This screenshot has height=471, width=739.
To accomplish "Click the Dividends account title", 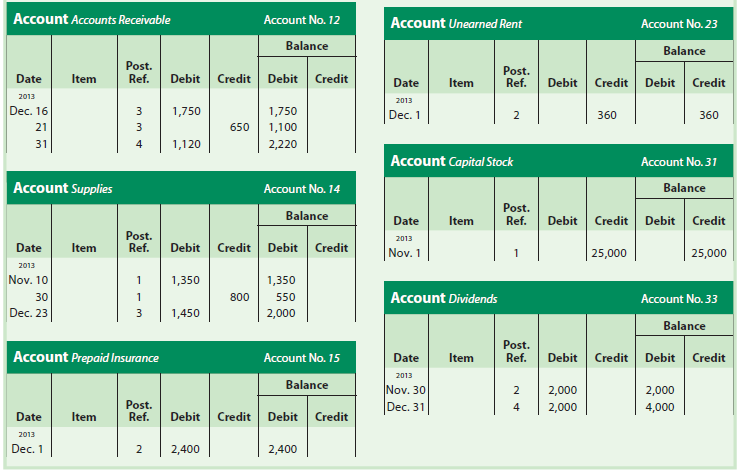I will 443,298.
